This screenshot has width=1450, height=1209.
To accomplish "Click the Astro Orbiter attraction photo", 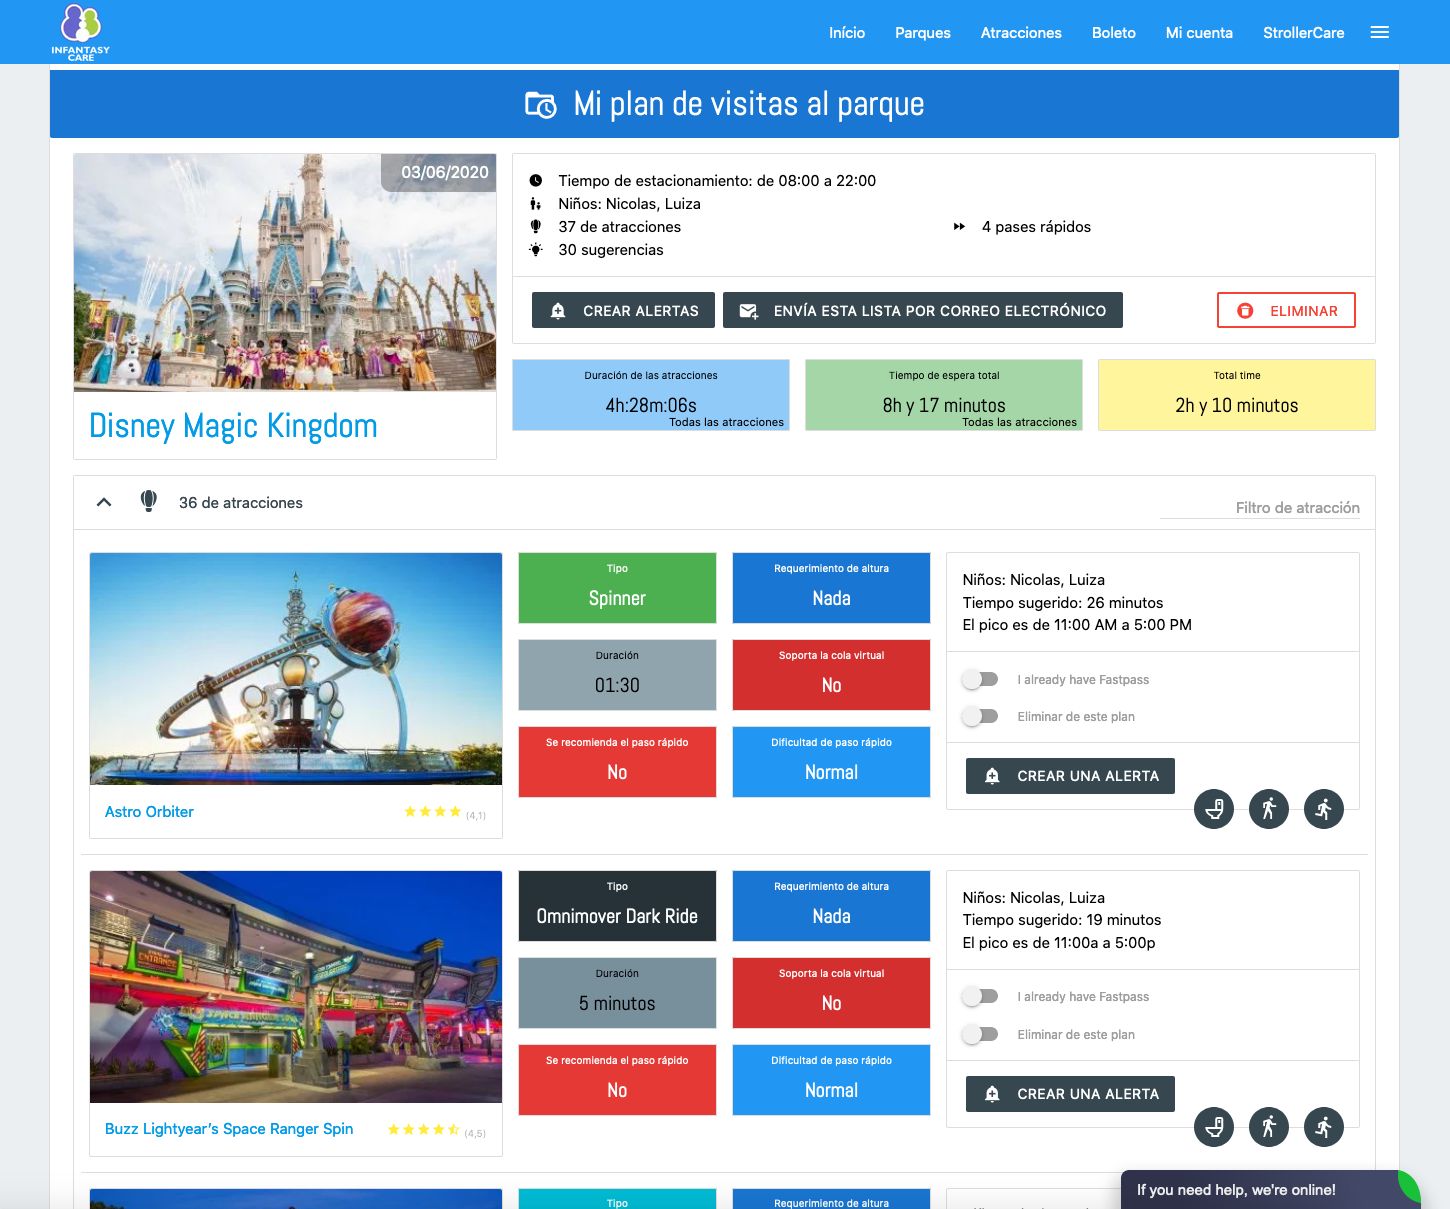I will (x=296, y=669).
